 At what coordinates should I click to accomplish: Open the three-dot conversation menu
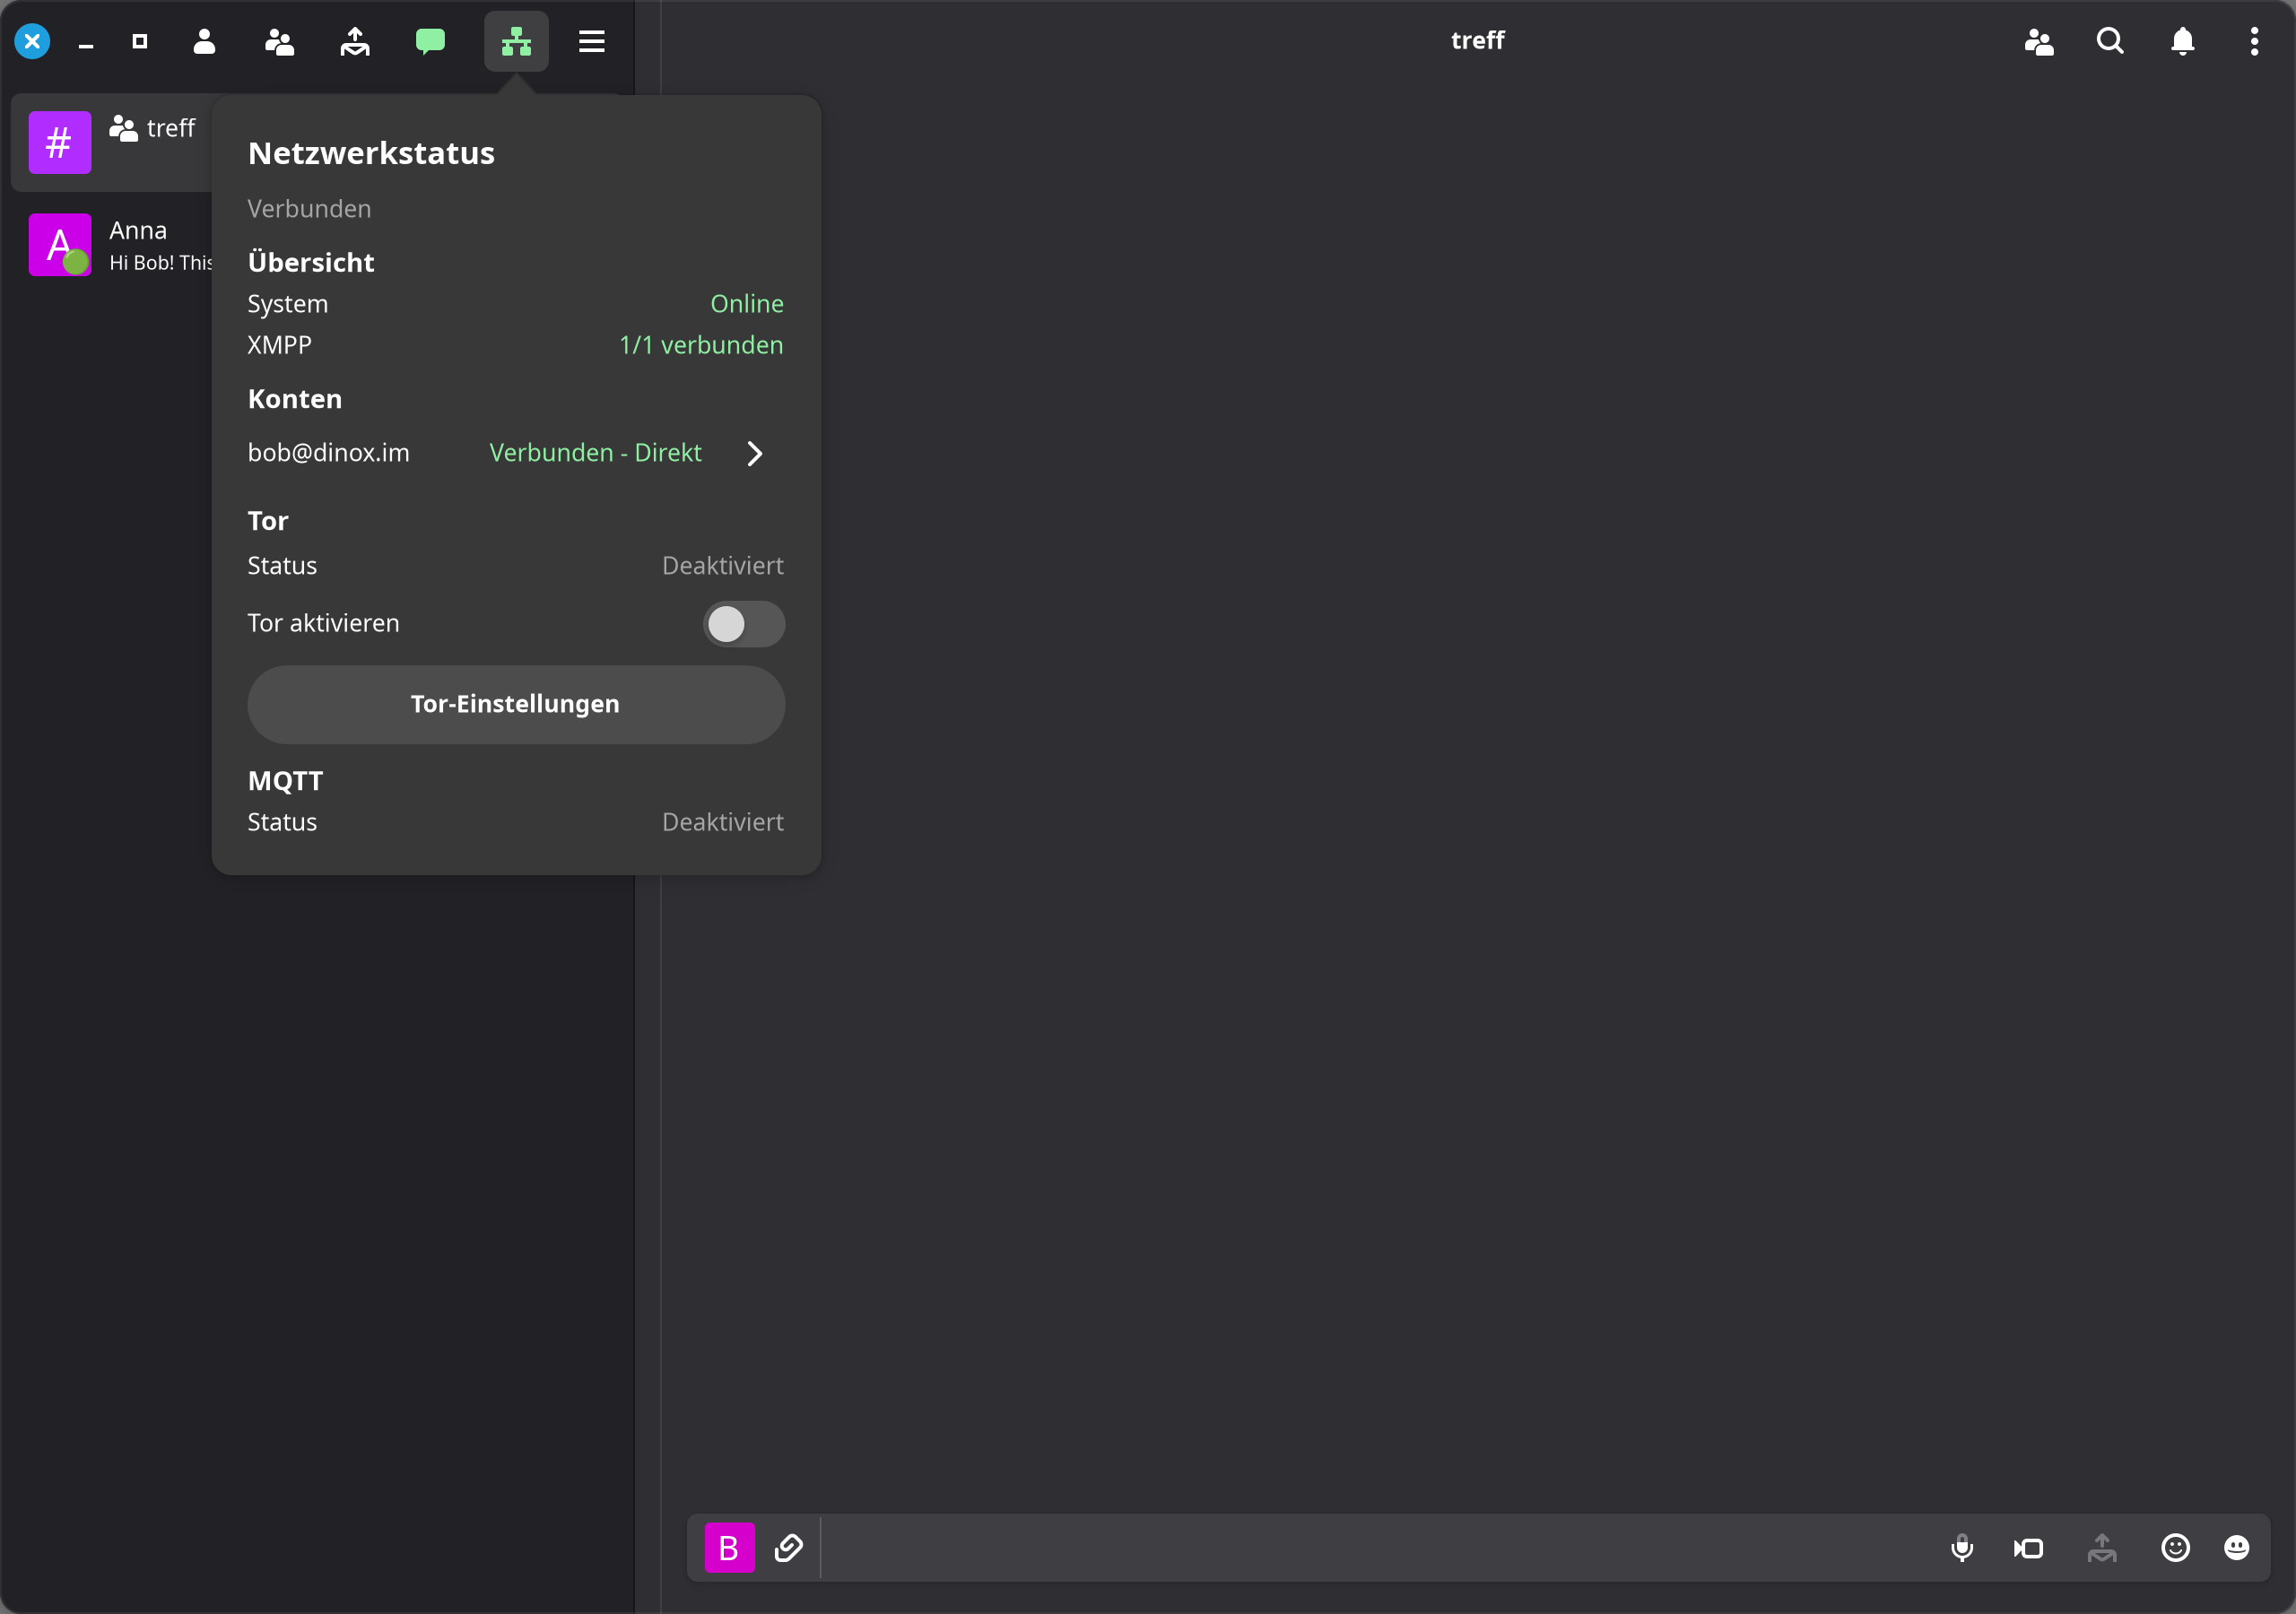[x=2254, y=41]
